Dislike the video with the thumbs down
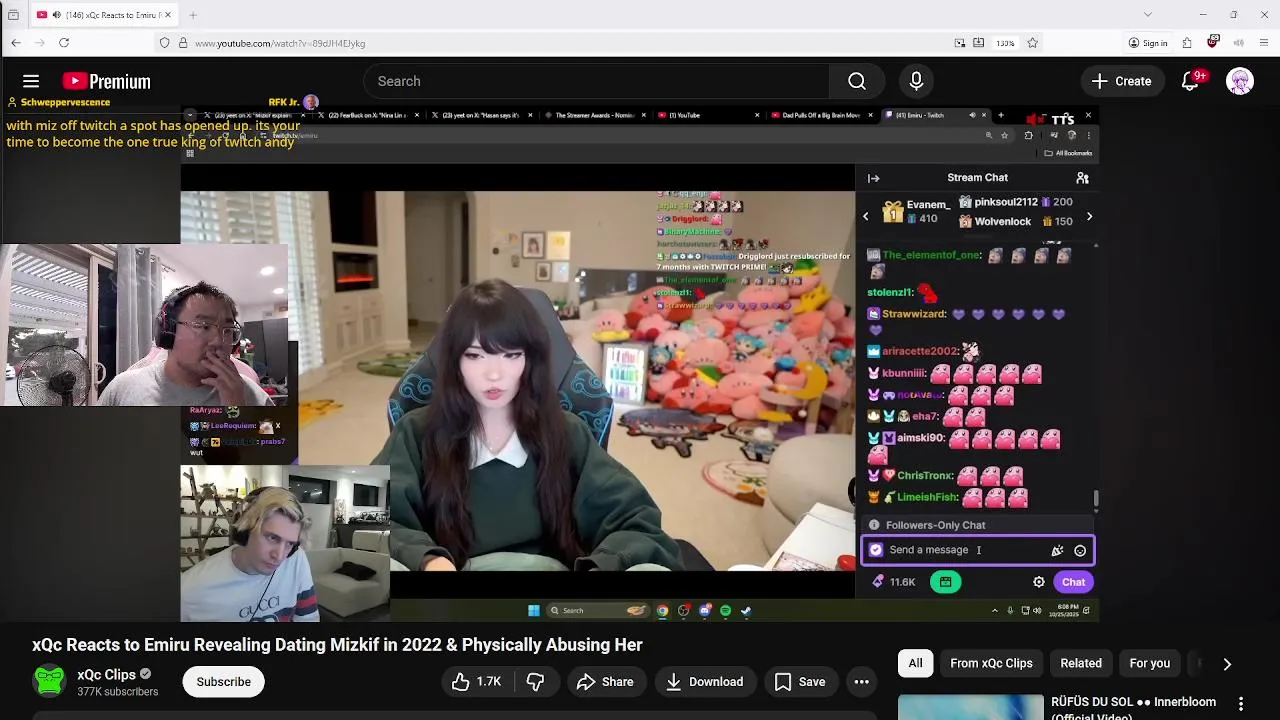 pos(536,682)
